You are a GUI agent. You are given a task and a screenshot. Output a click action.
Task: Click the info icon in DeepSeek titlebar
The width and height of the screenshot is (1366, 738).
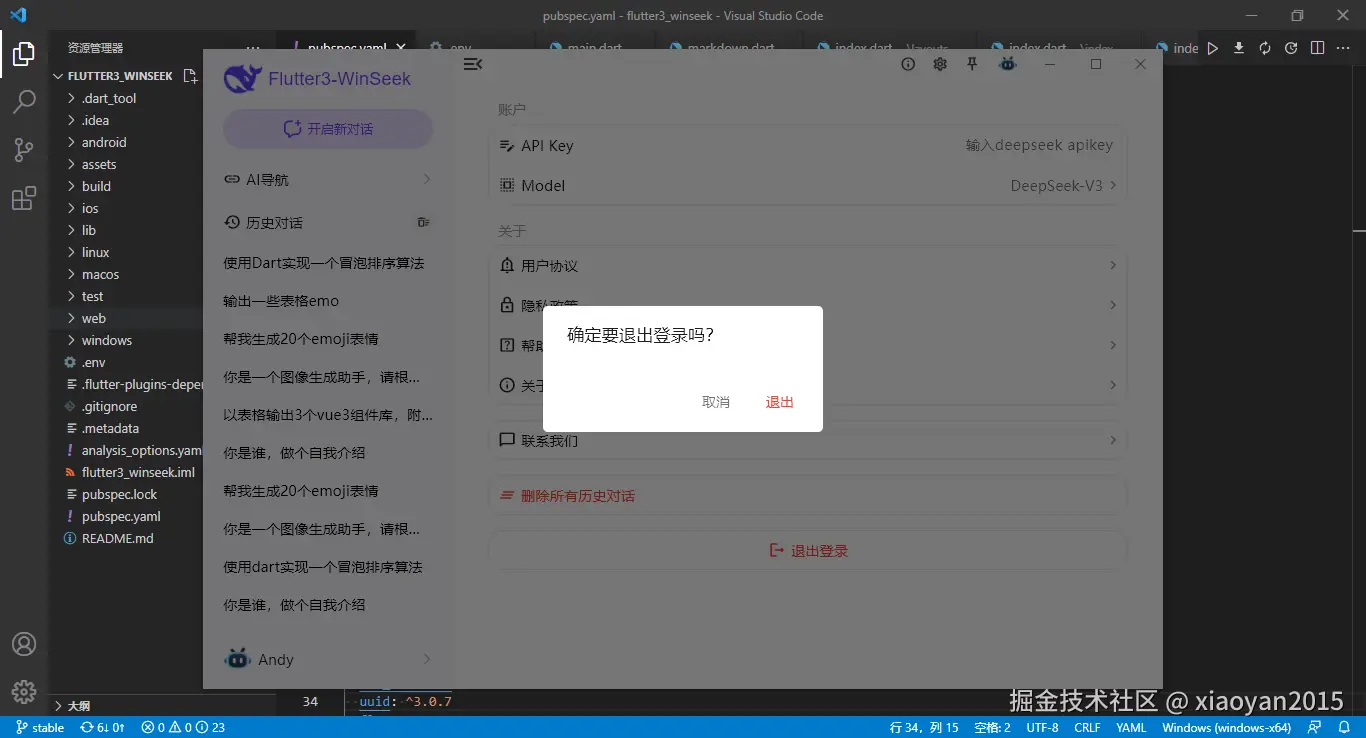pyautogui.click(x=907, y=63)
